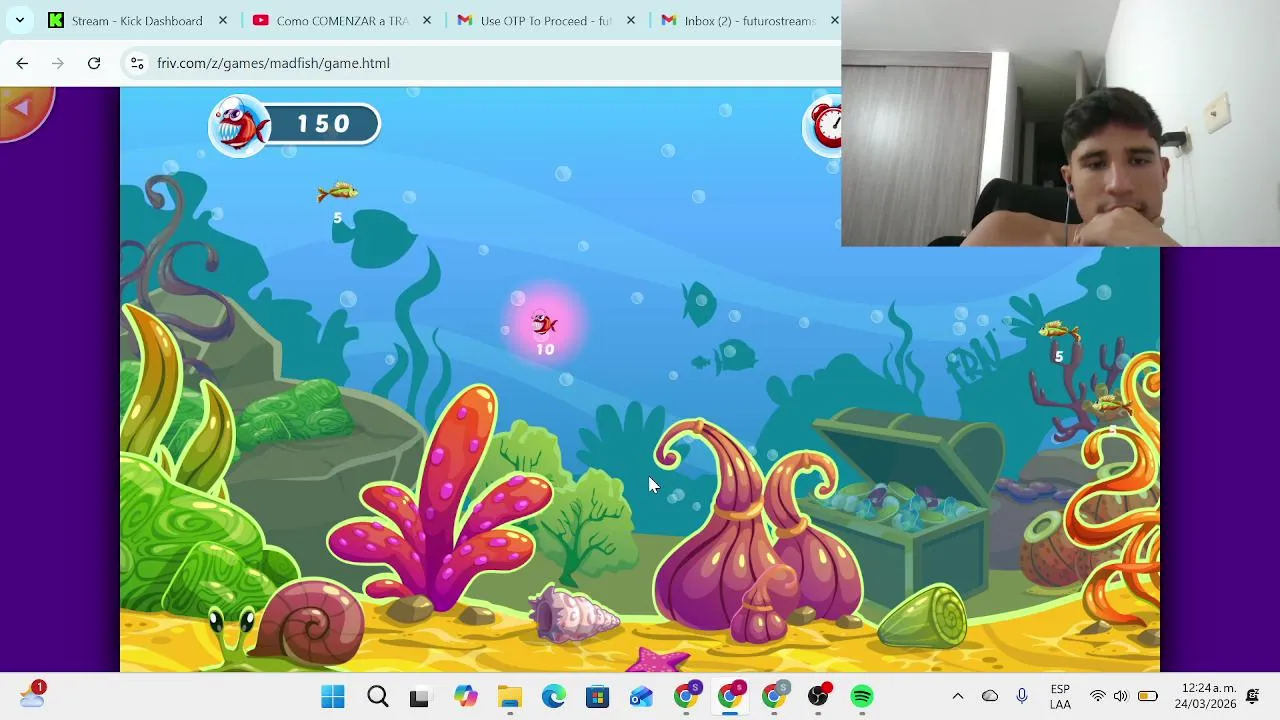Open the OneDrive cloud tray icon
Viewport: 1280px width, 720px height.
(x=990, y=696)
